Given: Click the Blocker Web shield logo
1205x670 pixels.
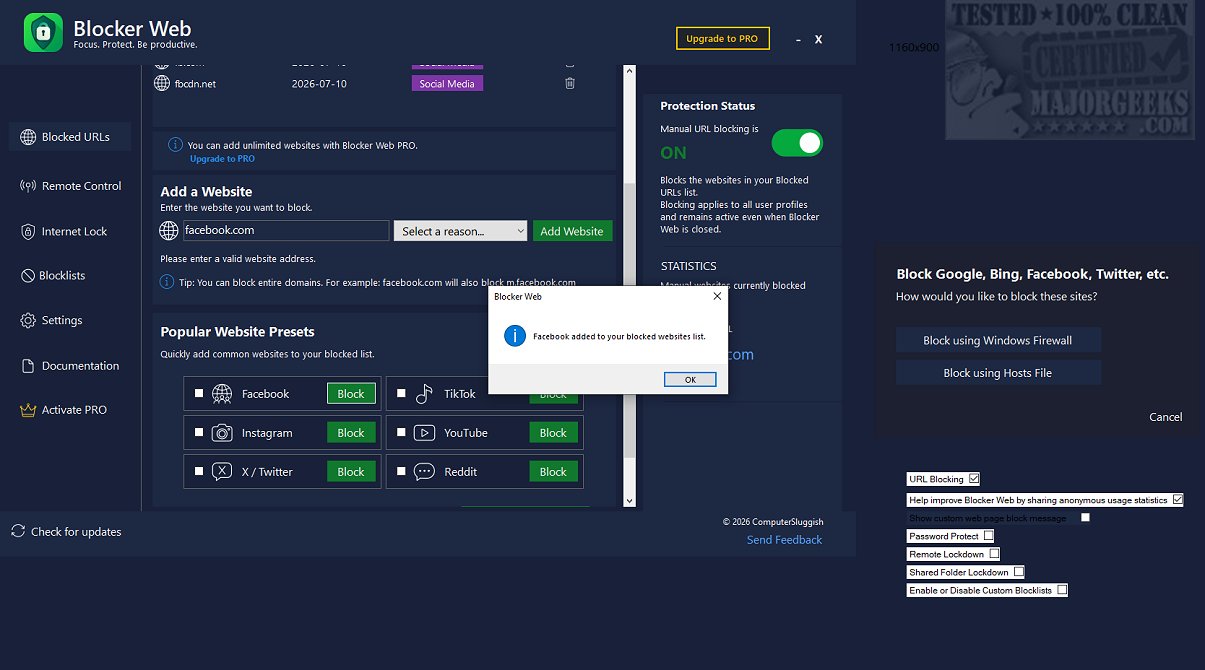Looking at the screenshot, I should [44, 33].
